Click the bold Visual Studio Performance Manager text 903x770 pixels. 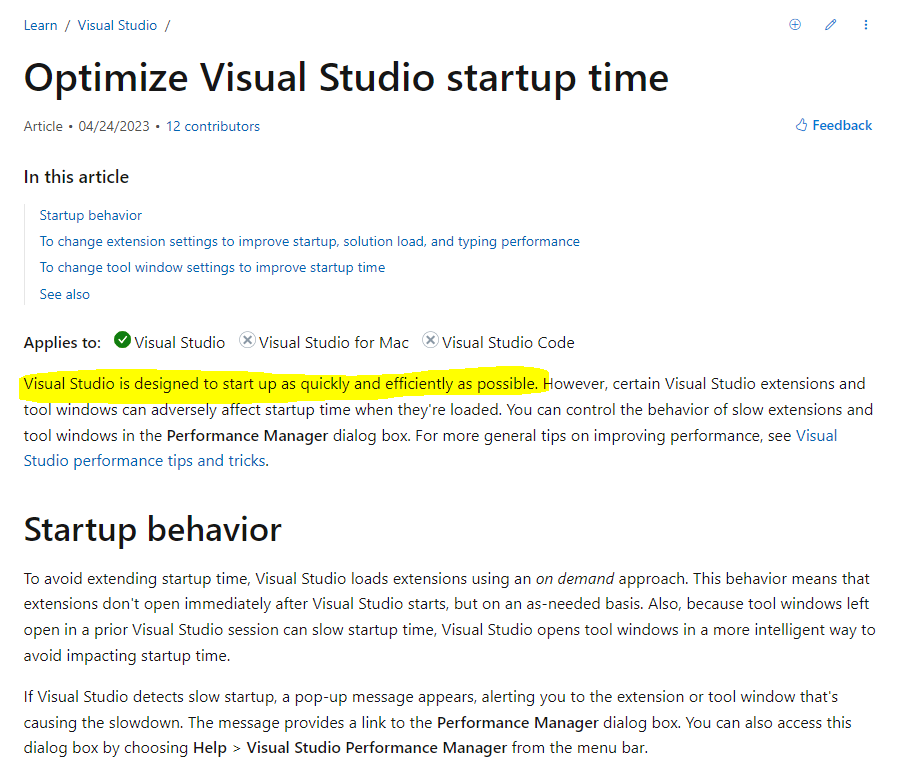tap(377, 748)
